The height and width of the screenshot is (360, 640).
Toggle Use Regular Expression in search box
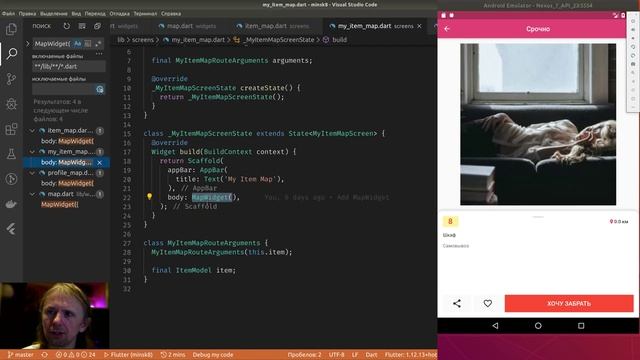click(x=98, y=43)
